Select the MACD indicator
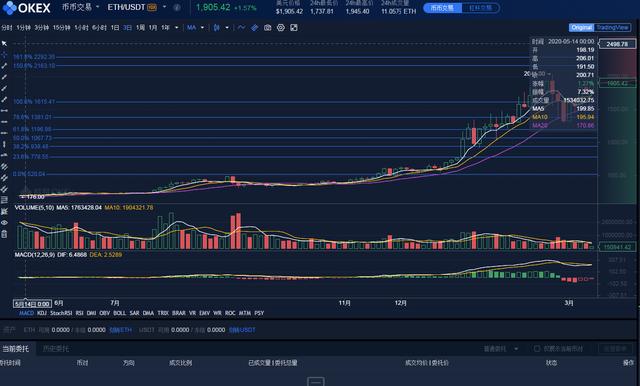Image resolution: width=640 pixels, height=386 pixels. coord(27,313)
